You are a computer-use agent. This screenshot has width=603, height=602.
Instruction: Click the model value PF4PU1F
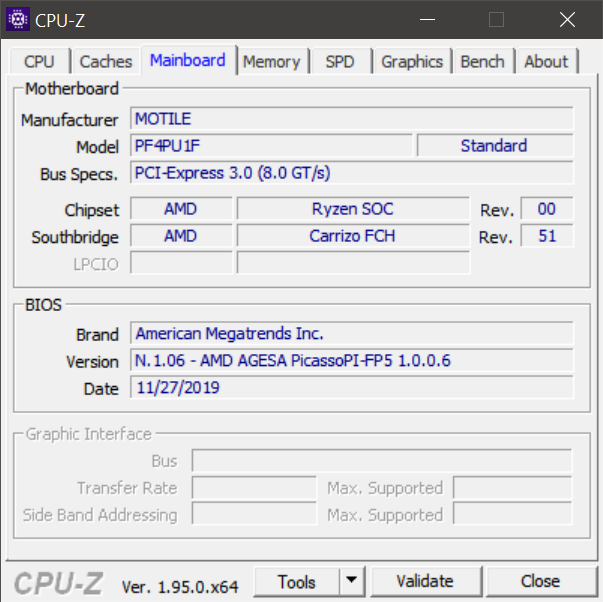pos(271,145)
